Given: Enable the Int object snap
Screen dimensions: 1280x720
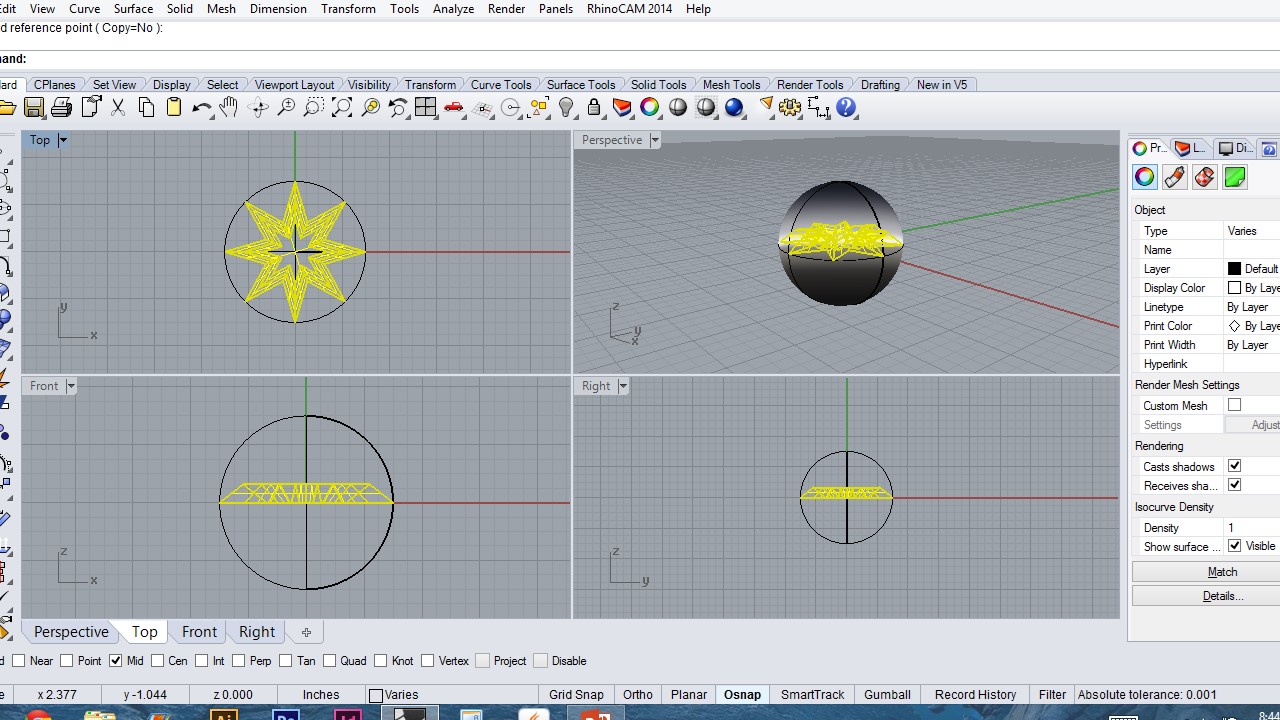Looking at the screenshot, I should coord(202,661).
